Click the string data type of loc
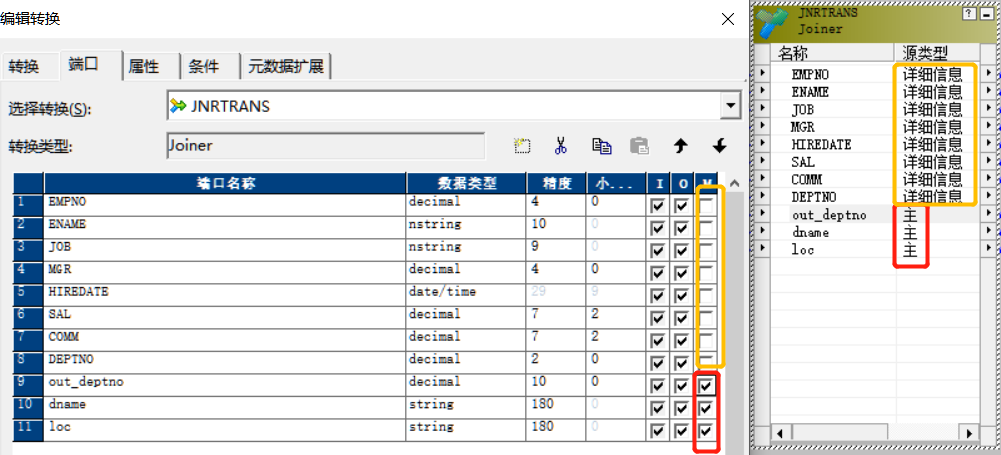This screenshot has height=455, width=1001. point(466,430)
